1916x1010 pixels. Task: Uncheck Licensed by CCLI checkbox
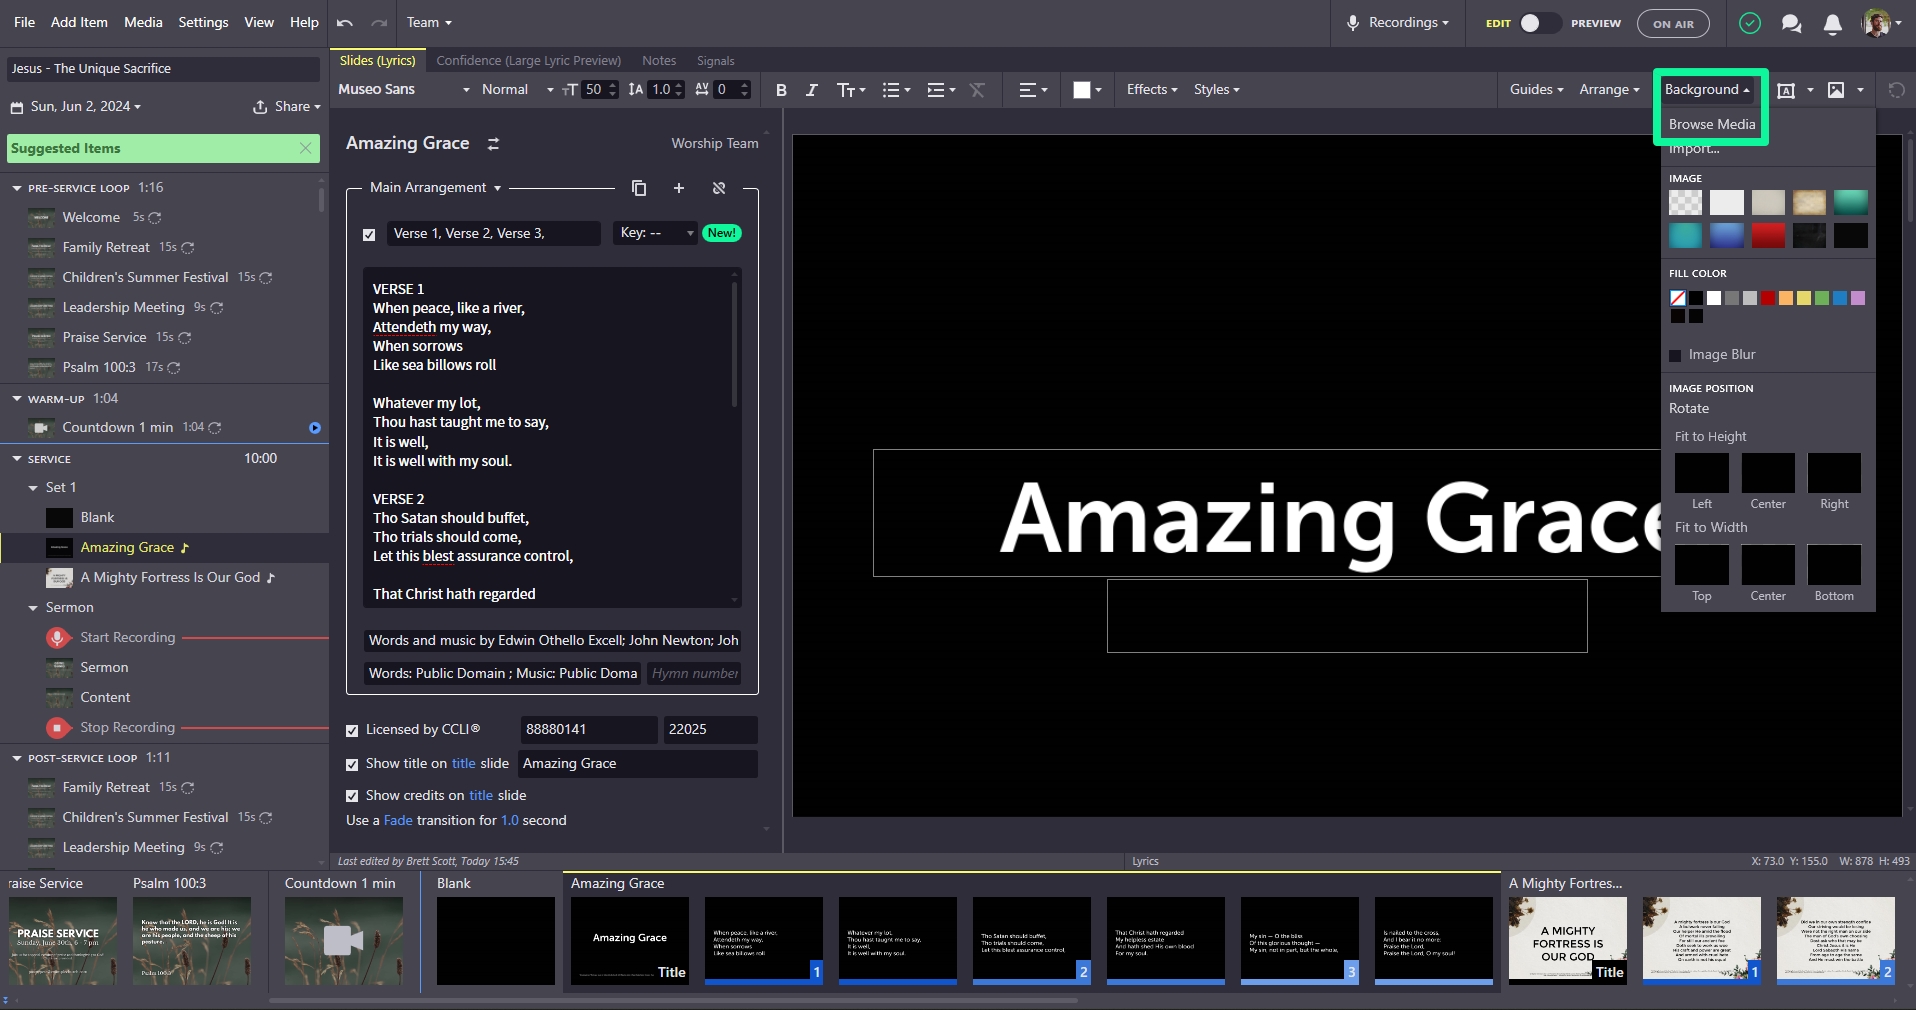coord(352,730)
